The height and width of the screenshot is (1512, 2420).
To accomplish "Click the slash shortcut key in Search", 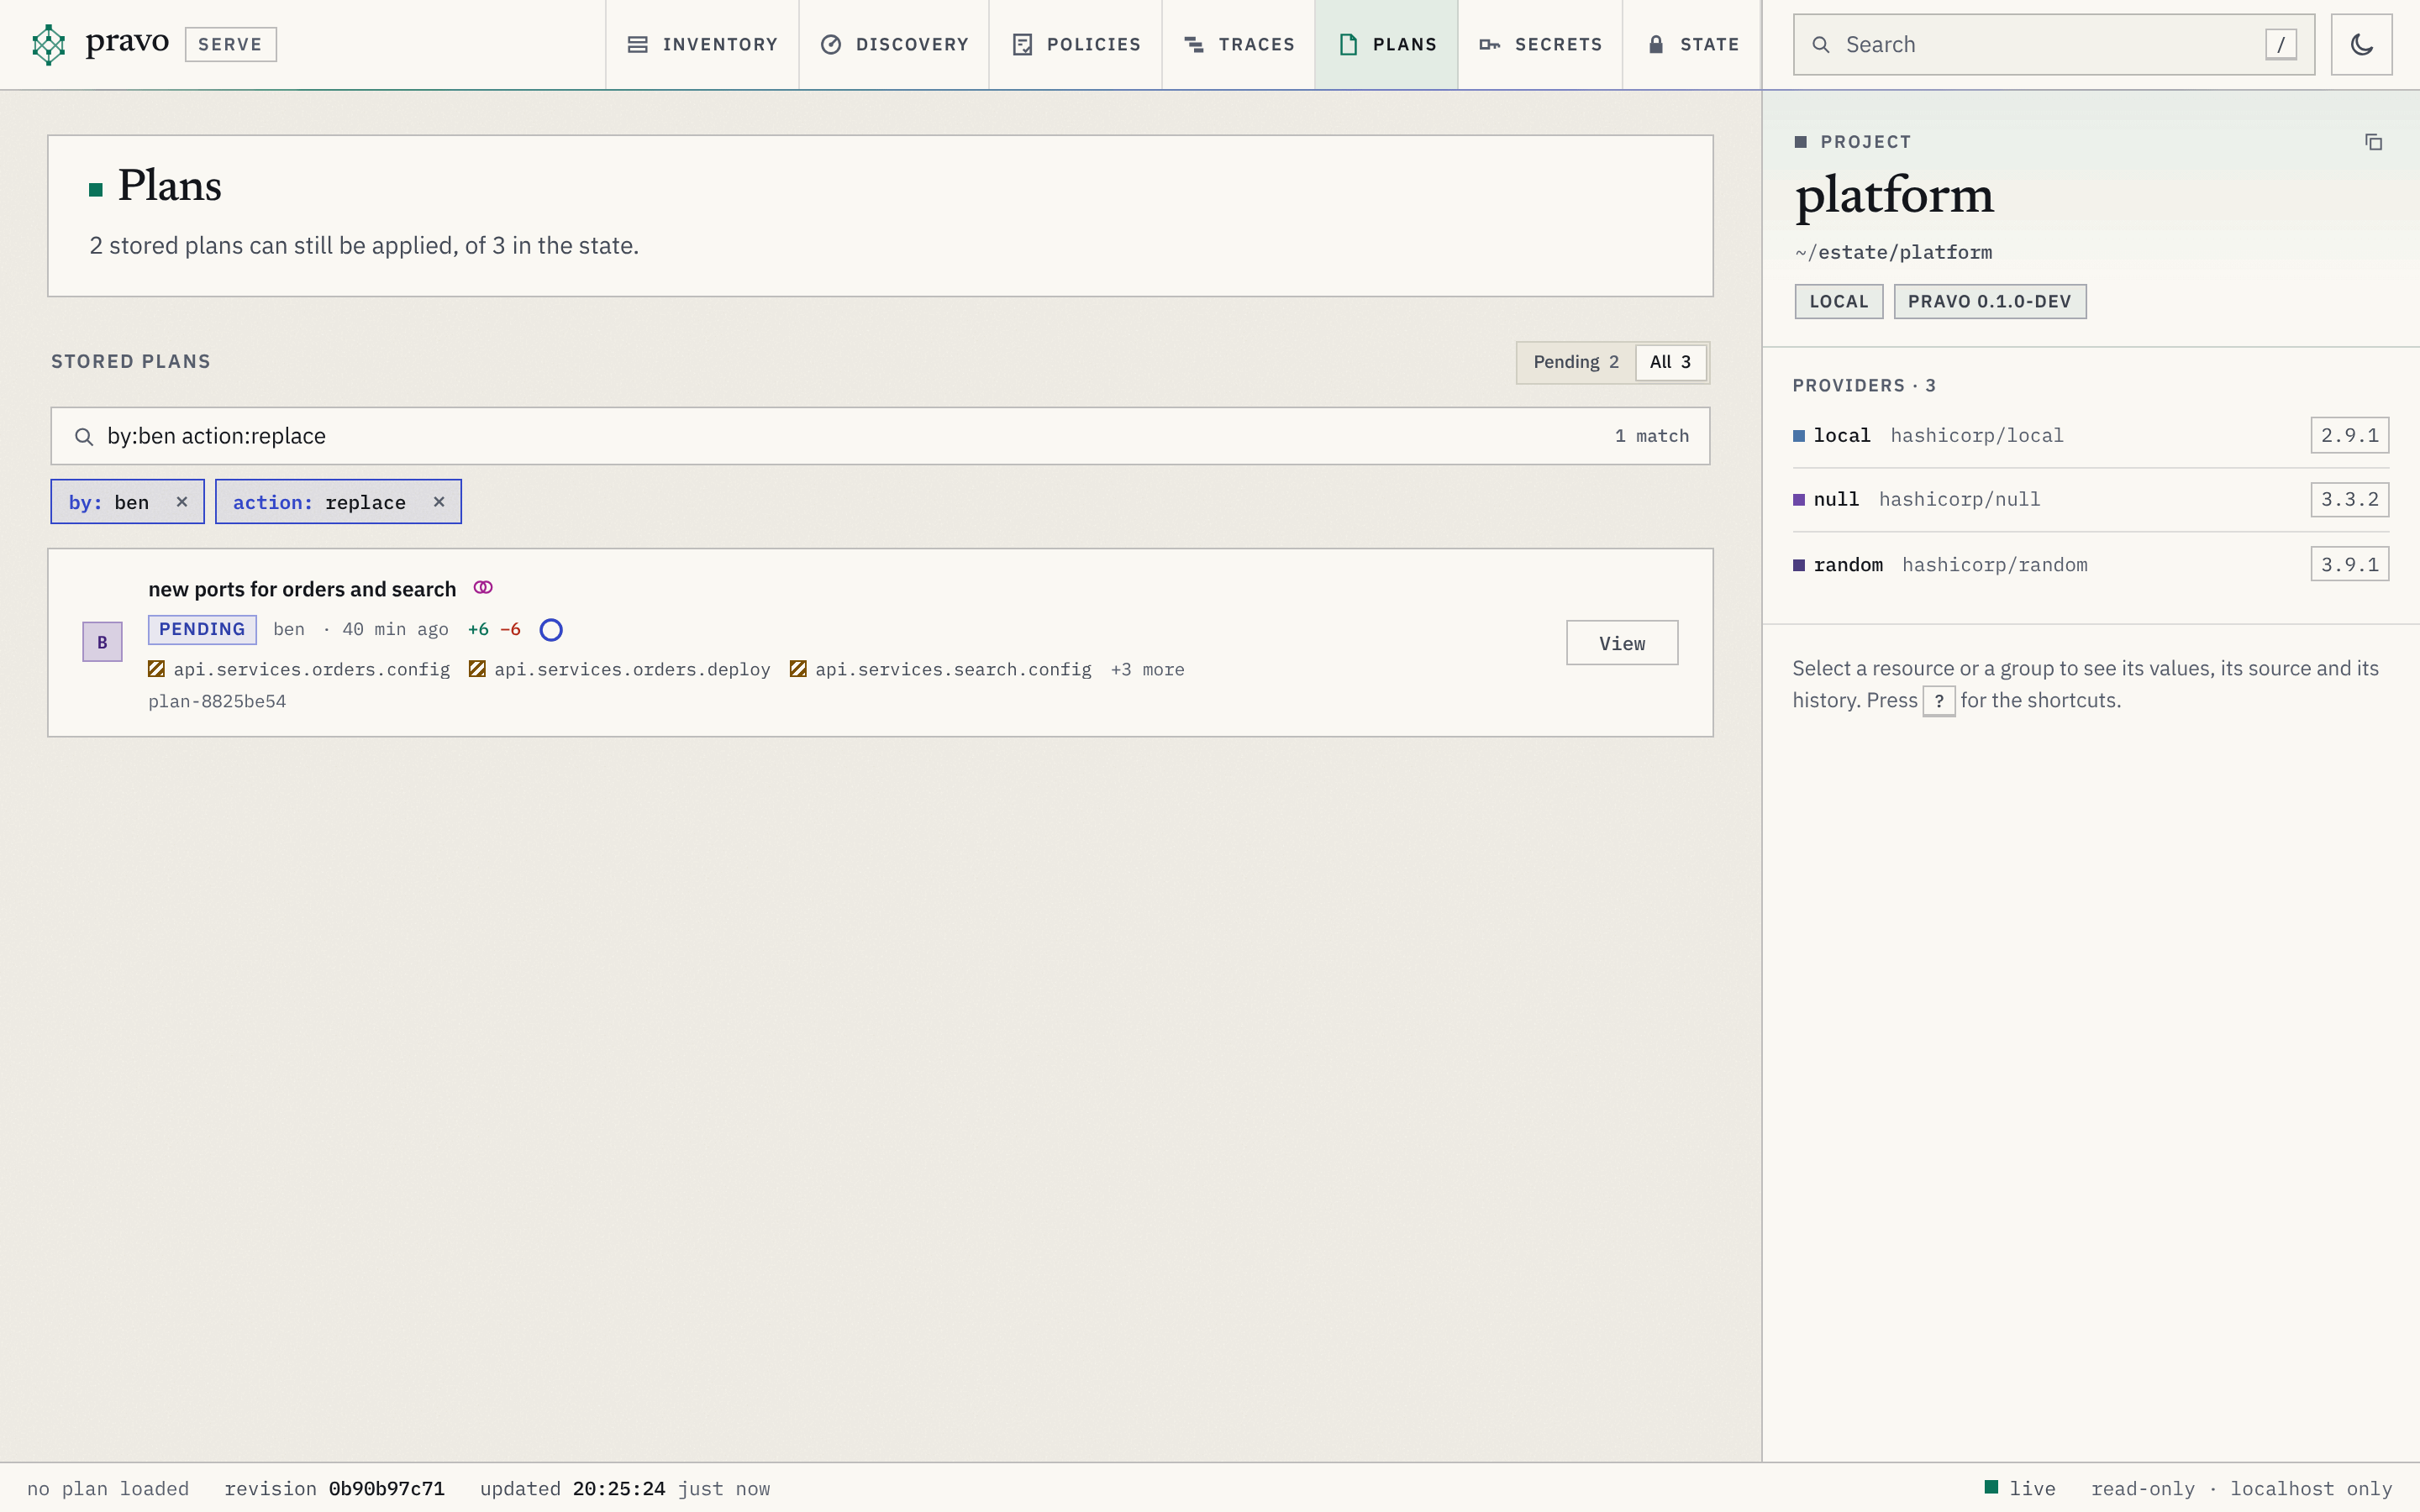I will tap(2280, 44).
